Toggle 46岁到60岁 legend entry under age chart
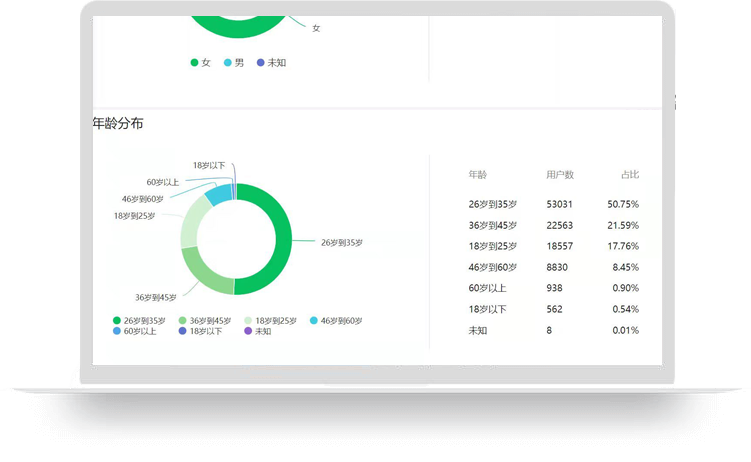751x462 pixels. tap(336, 321)
